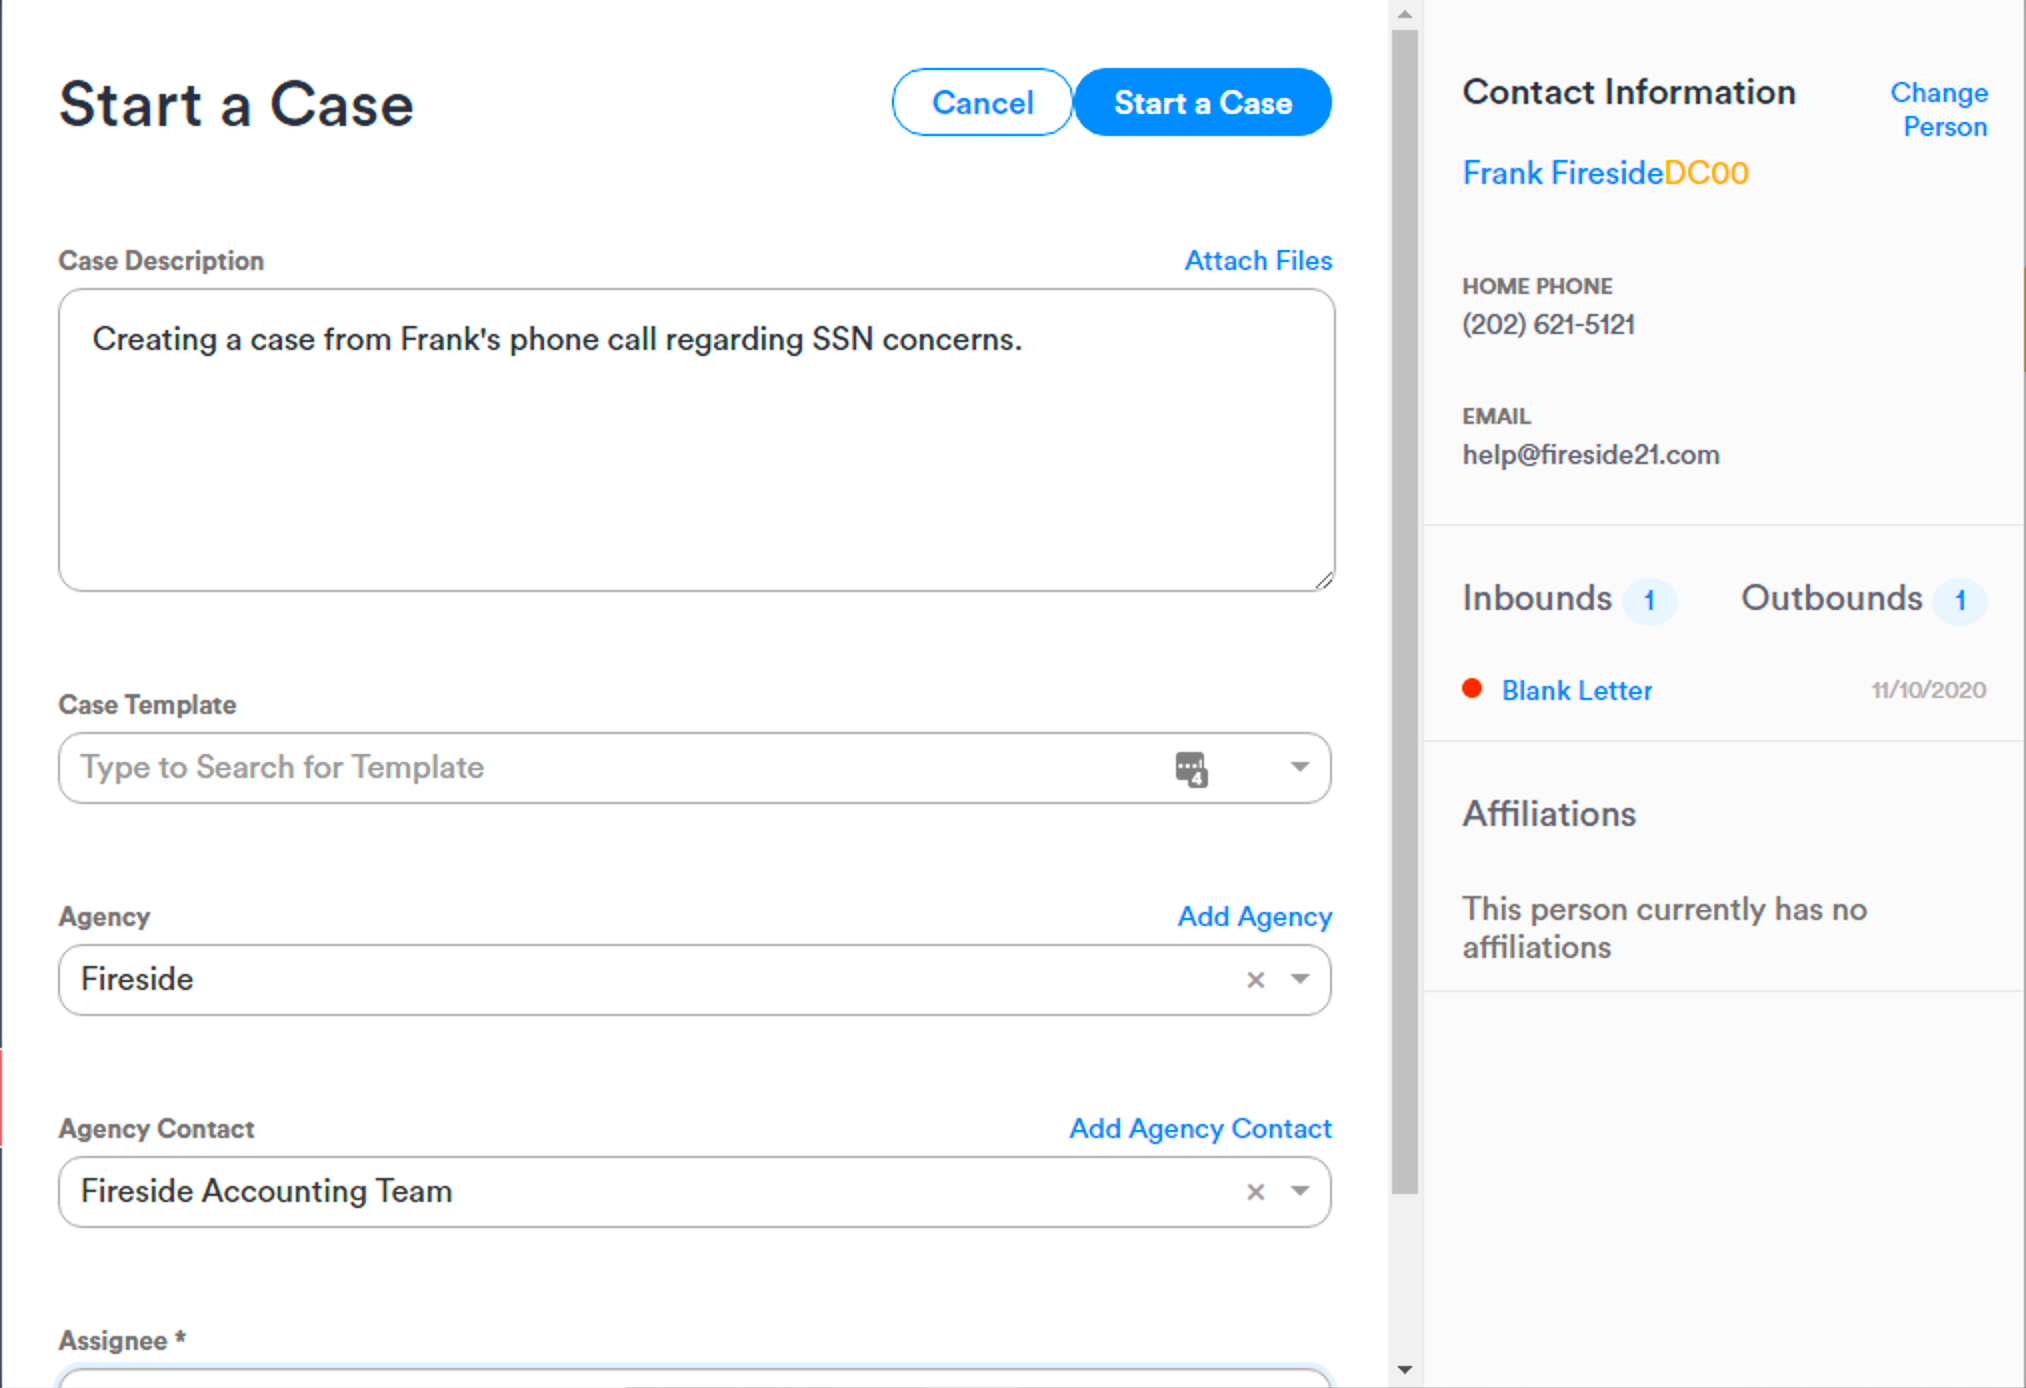Click the email help@fireside21.com

1591,455
